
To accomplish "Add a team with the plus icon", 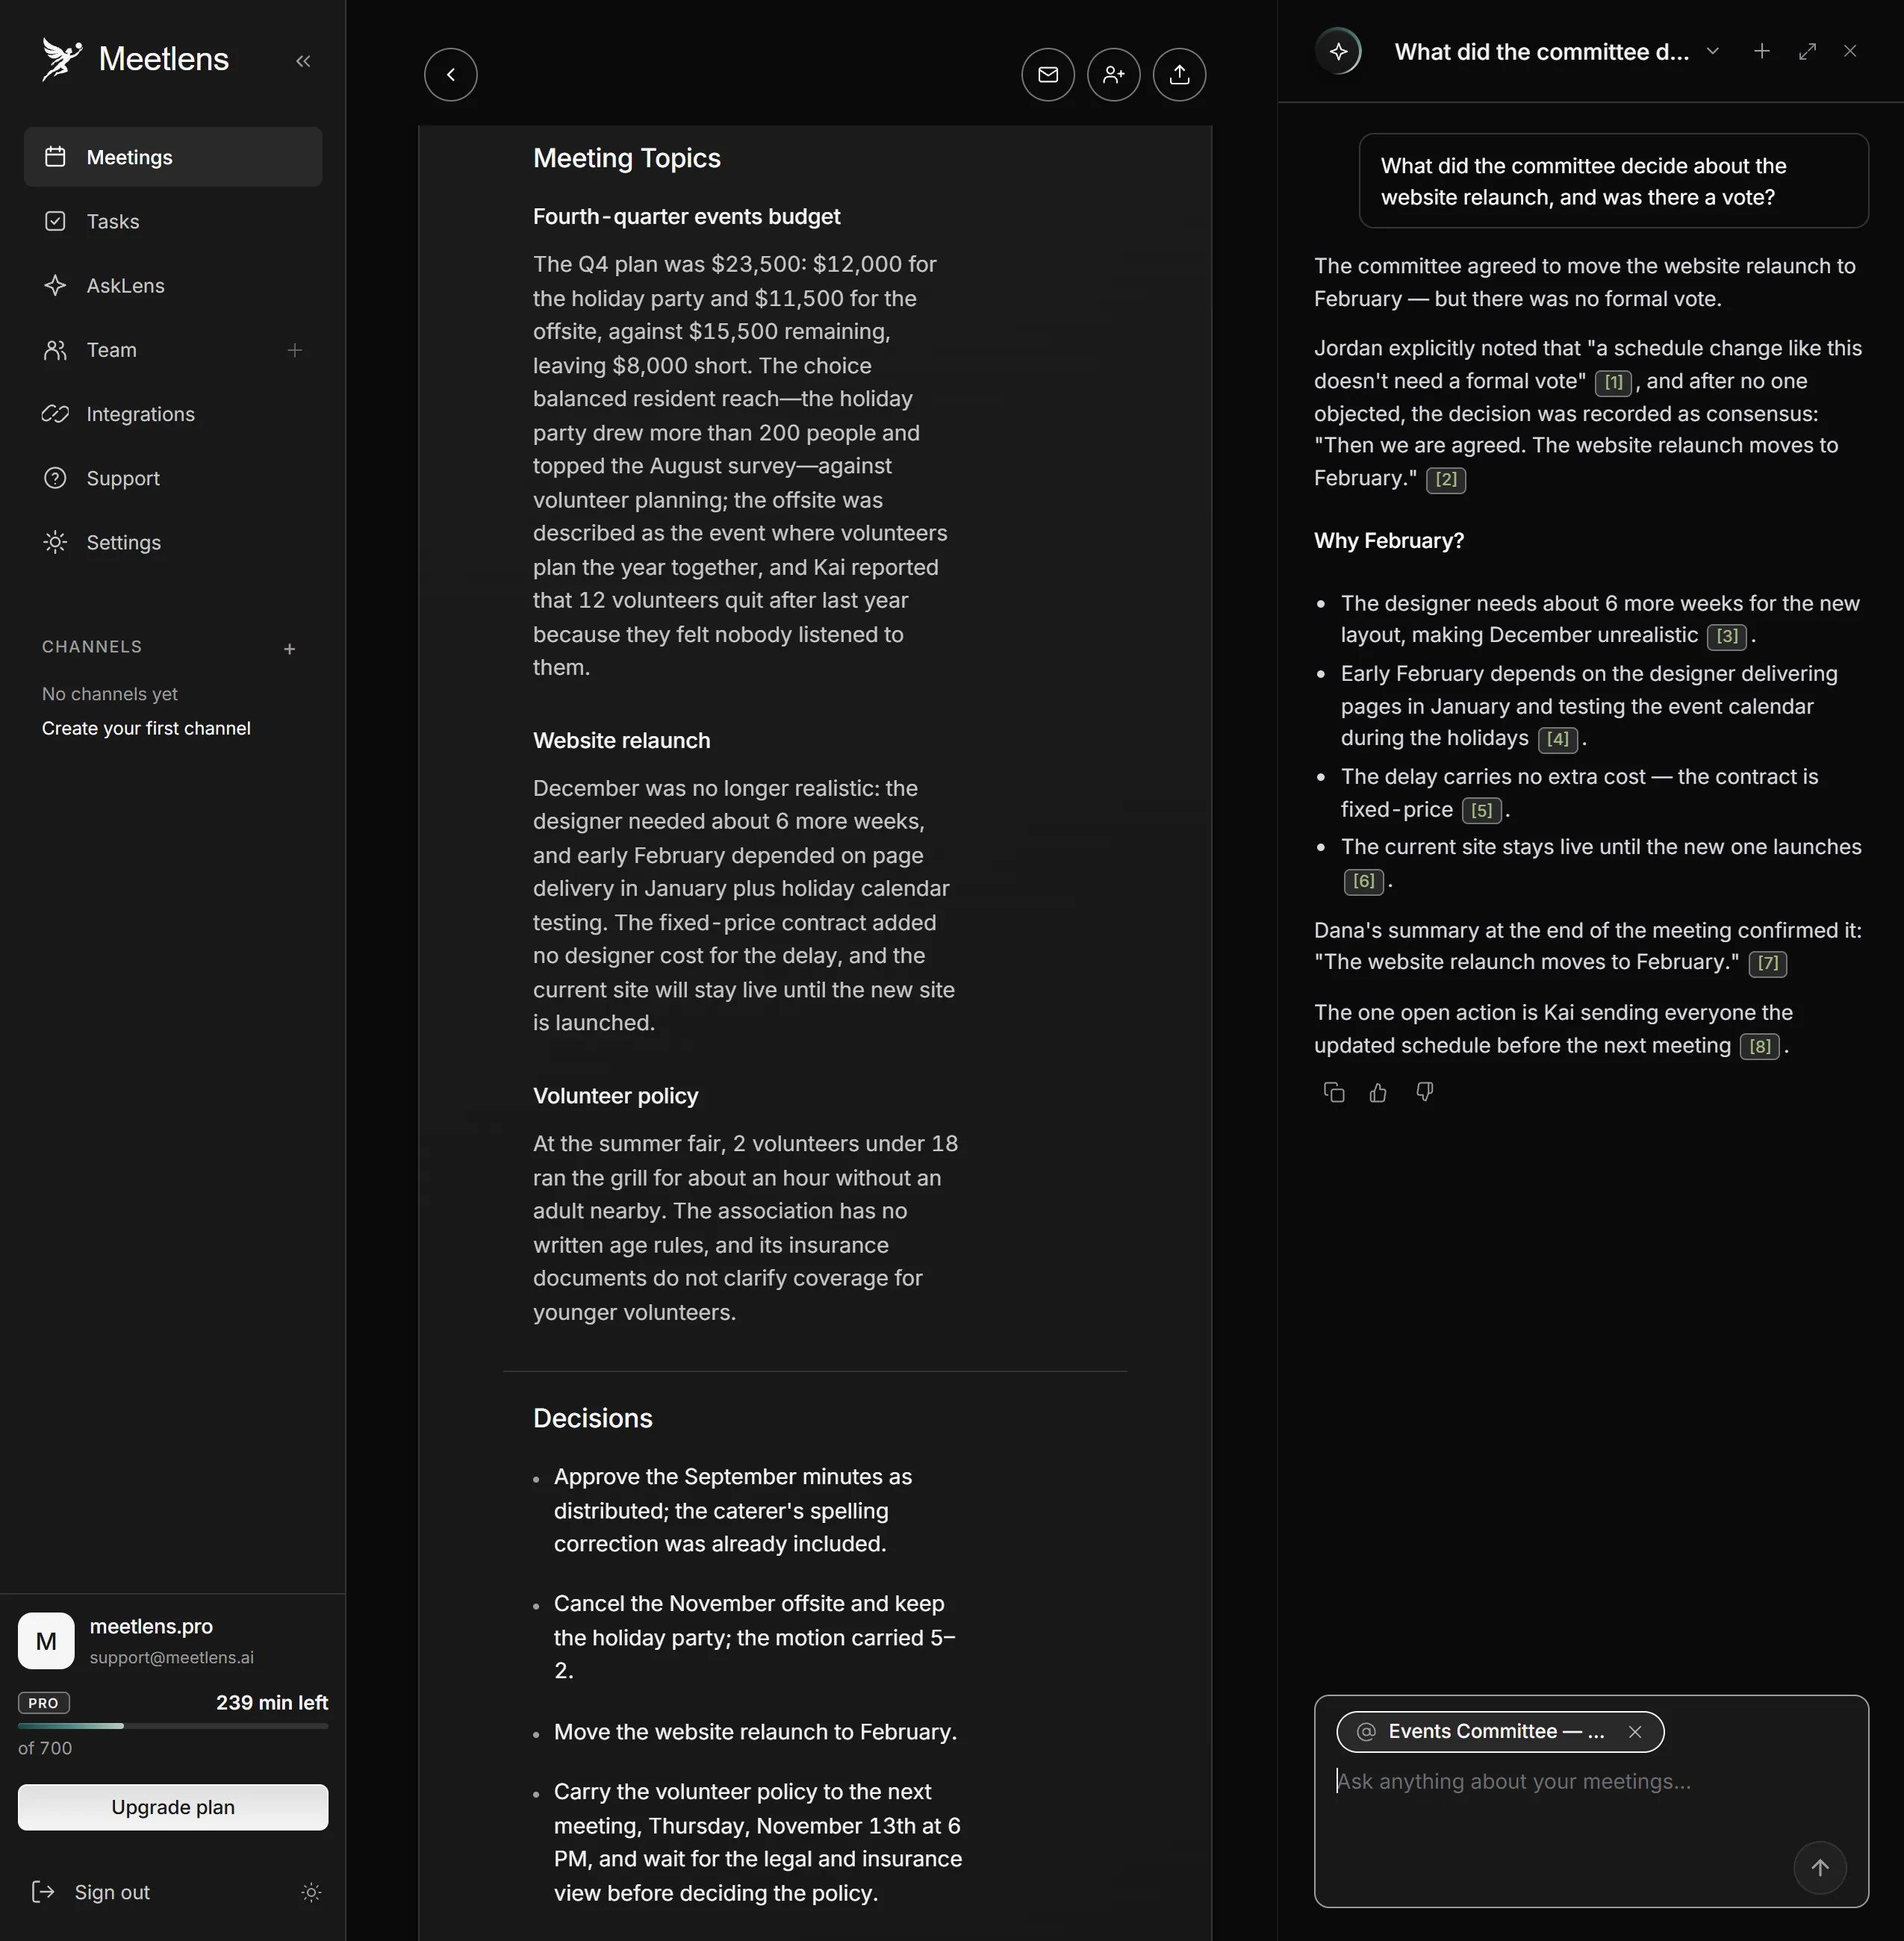I will tap(295, 350).
